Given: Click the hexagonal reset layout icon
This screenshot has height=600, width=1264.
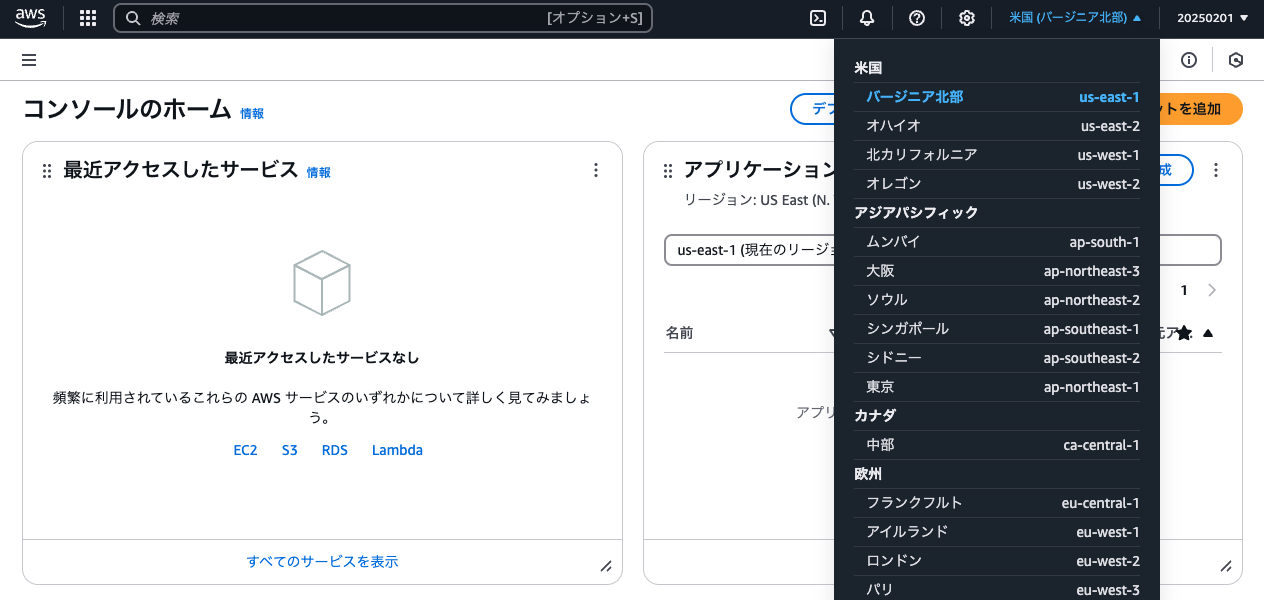Looking at the screenshot, I should (x=1236, y=60).
